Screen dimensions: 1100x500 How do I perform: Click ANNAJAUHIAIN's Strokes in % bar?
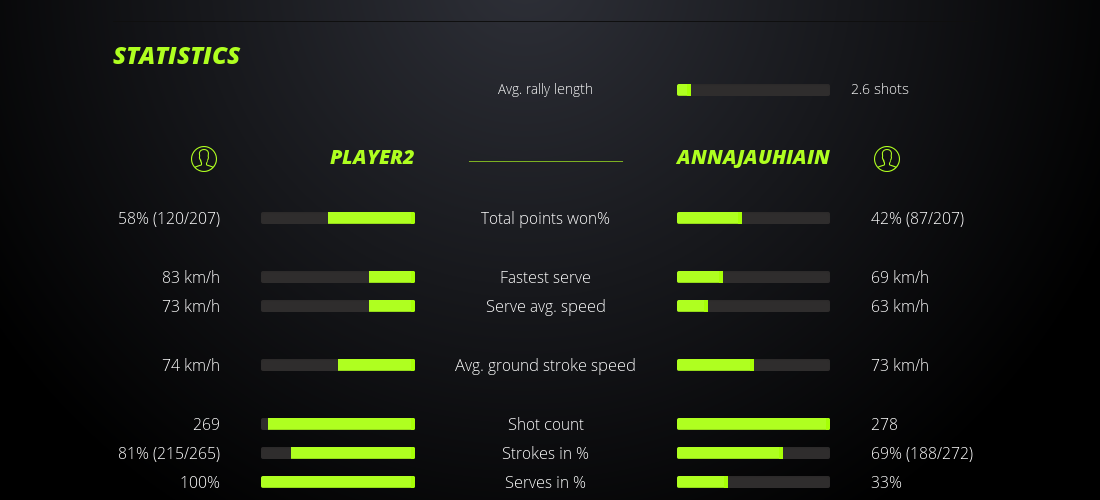(753, 453)
